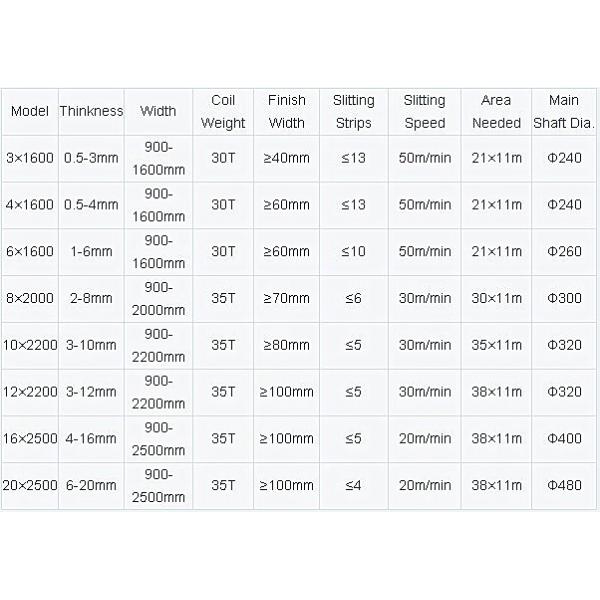Click the Model column header
600x600 pixels.
[30, 112]
